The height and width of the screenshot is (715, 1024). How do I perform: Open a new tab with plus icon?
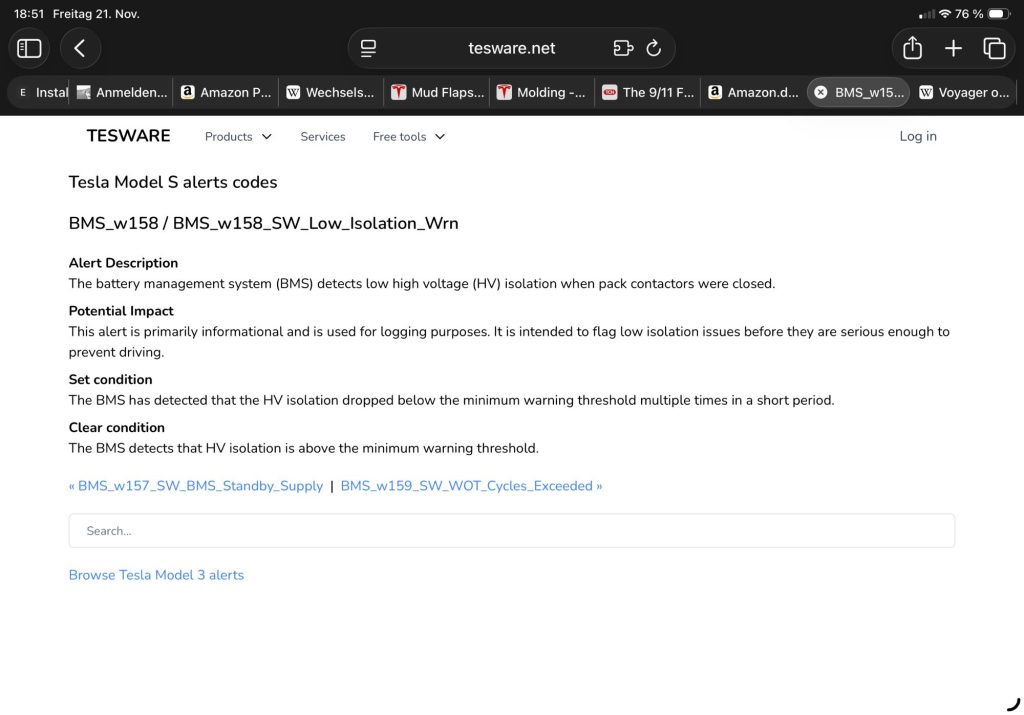[953, 48]
